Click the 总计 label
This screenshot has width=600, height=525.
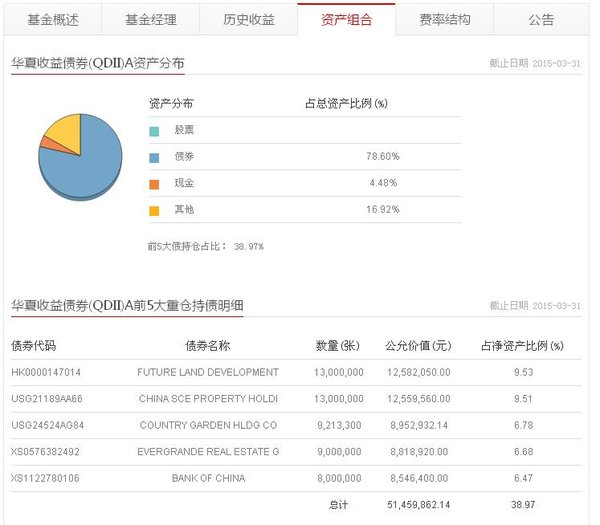(x=338, y=505)
